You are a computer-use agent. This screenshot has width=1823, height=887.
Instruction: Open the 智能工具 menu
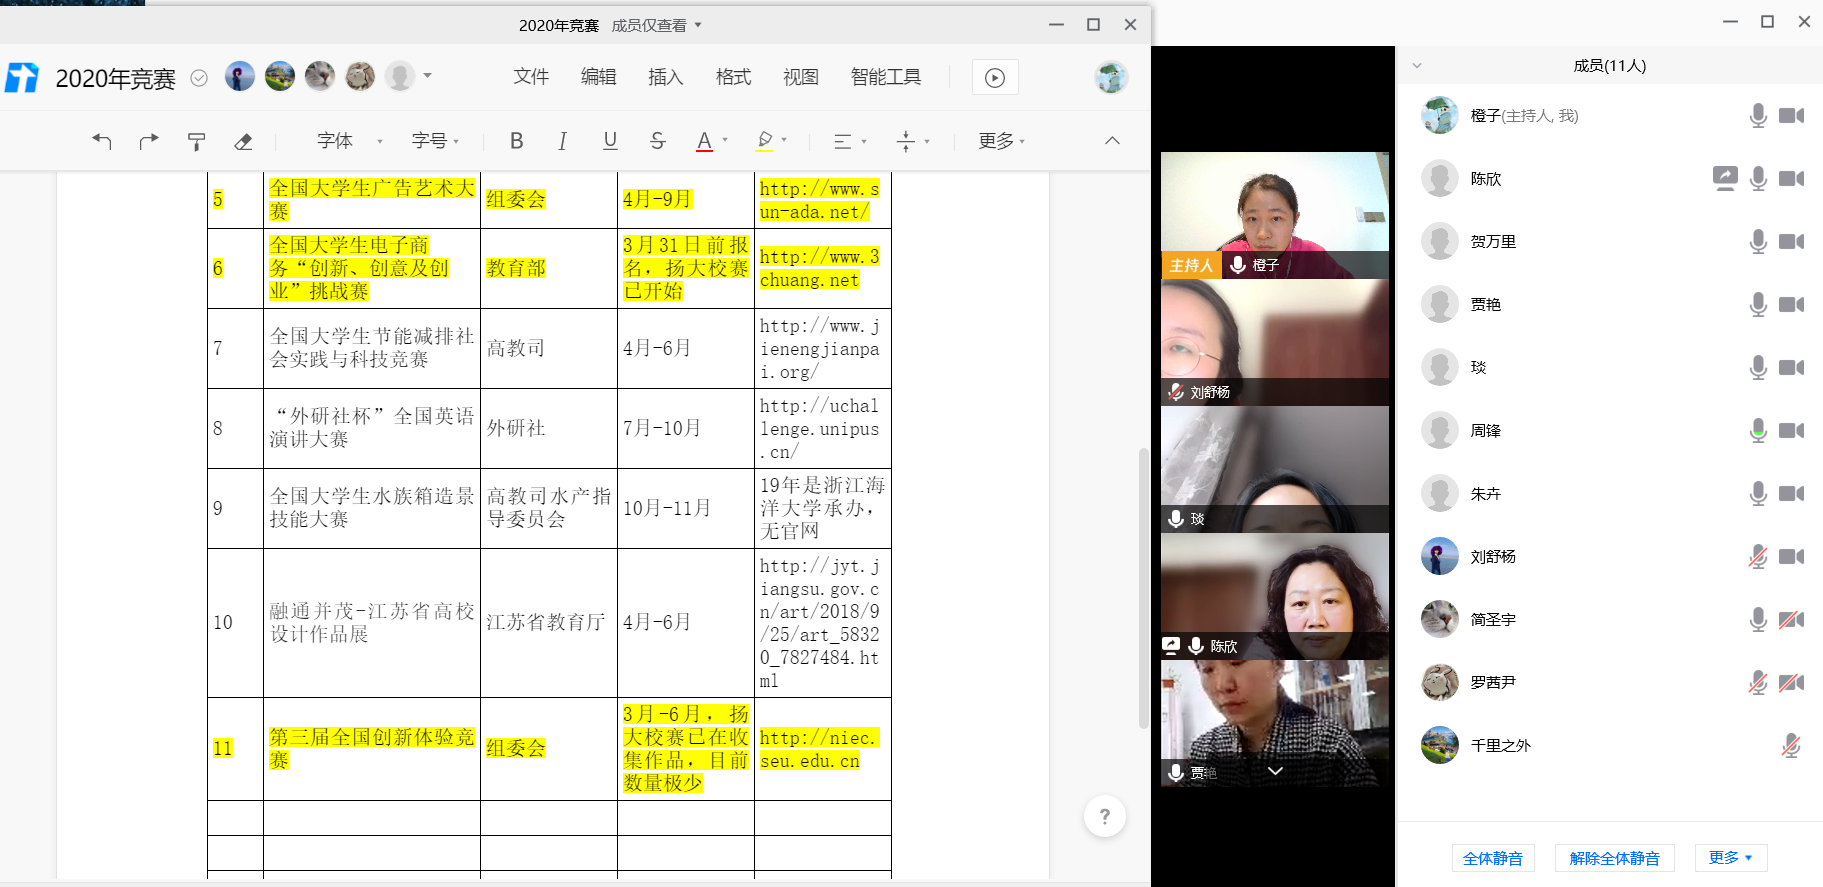(885, 77)
